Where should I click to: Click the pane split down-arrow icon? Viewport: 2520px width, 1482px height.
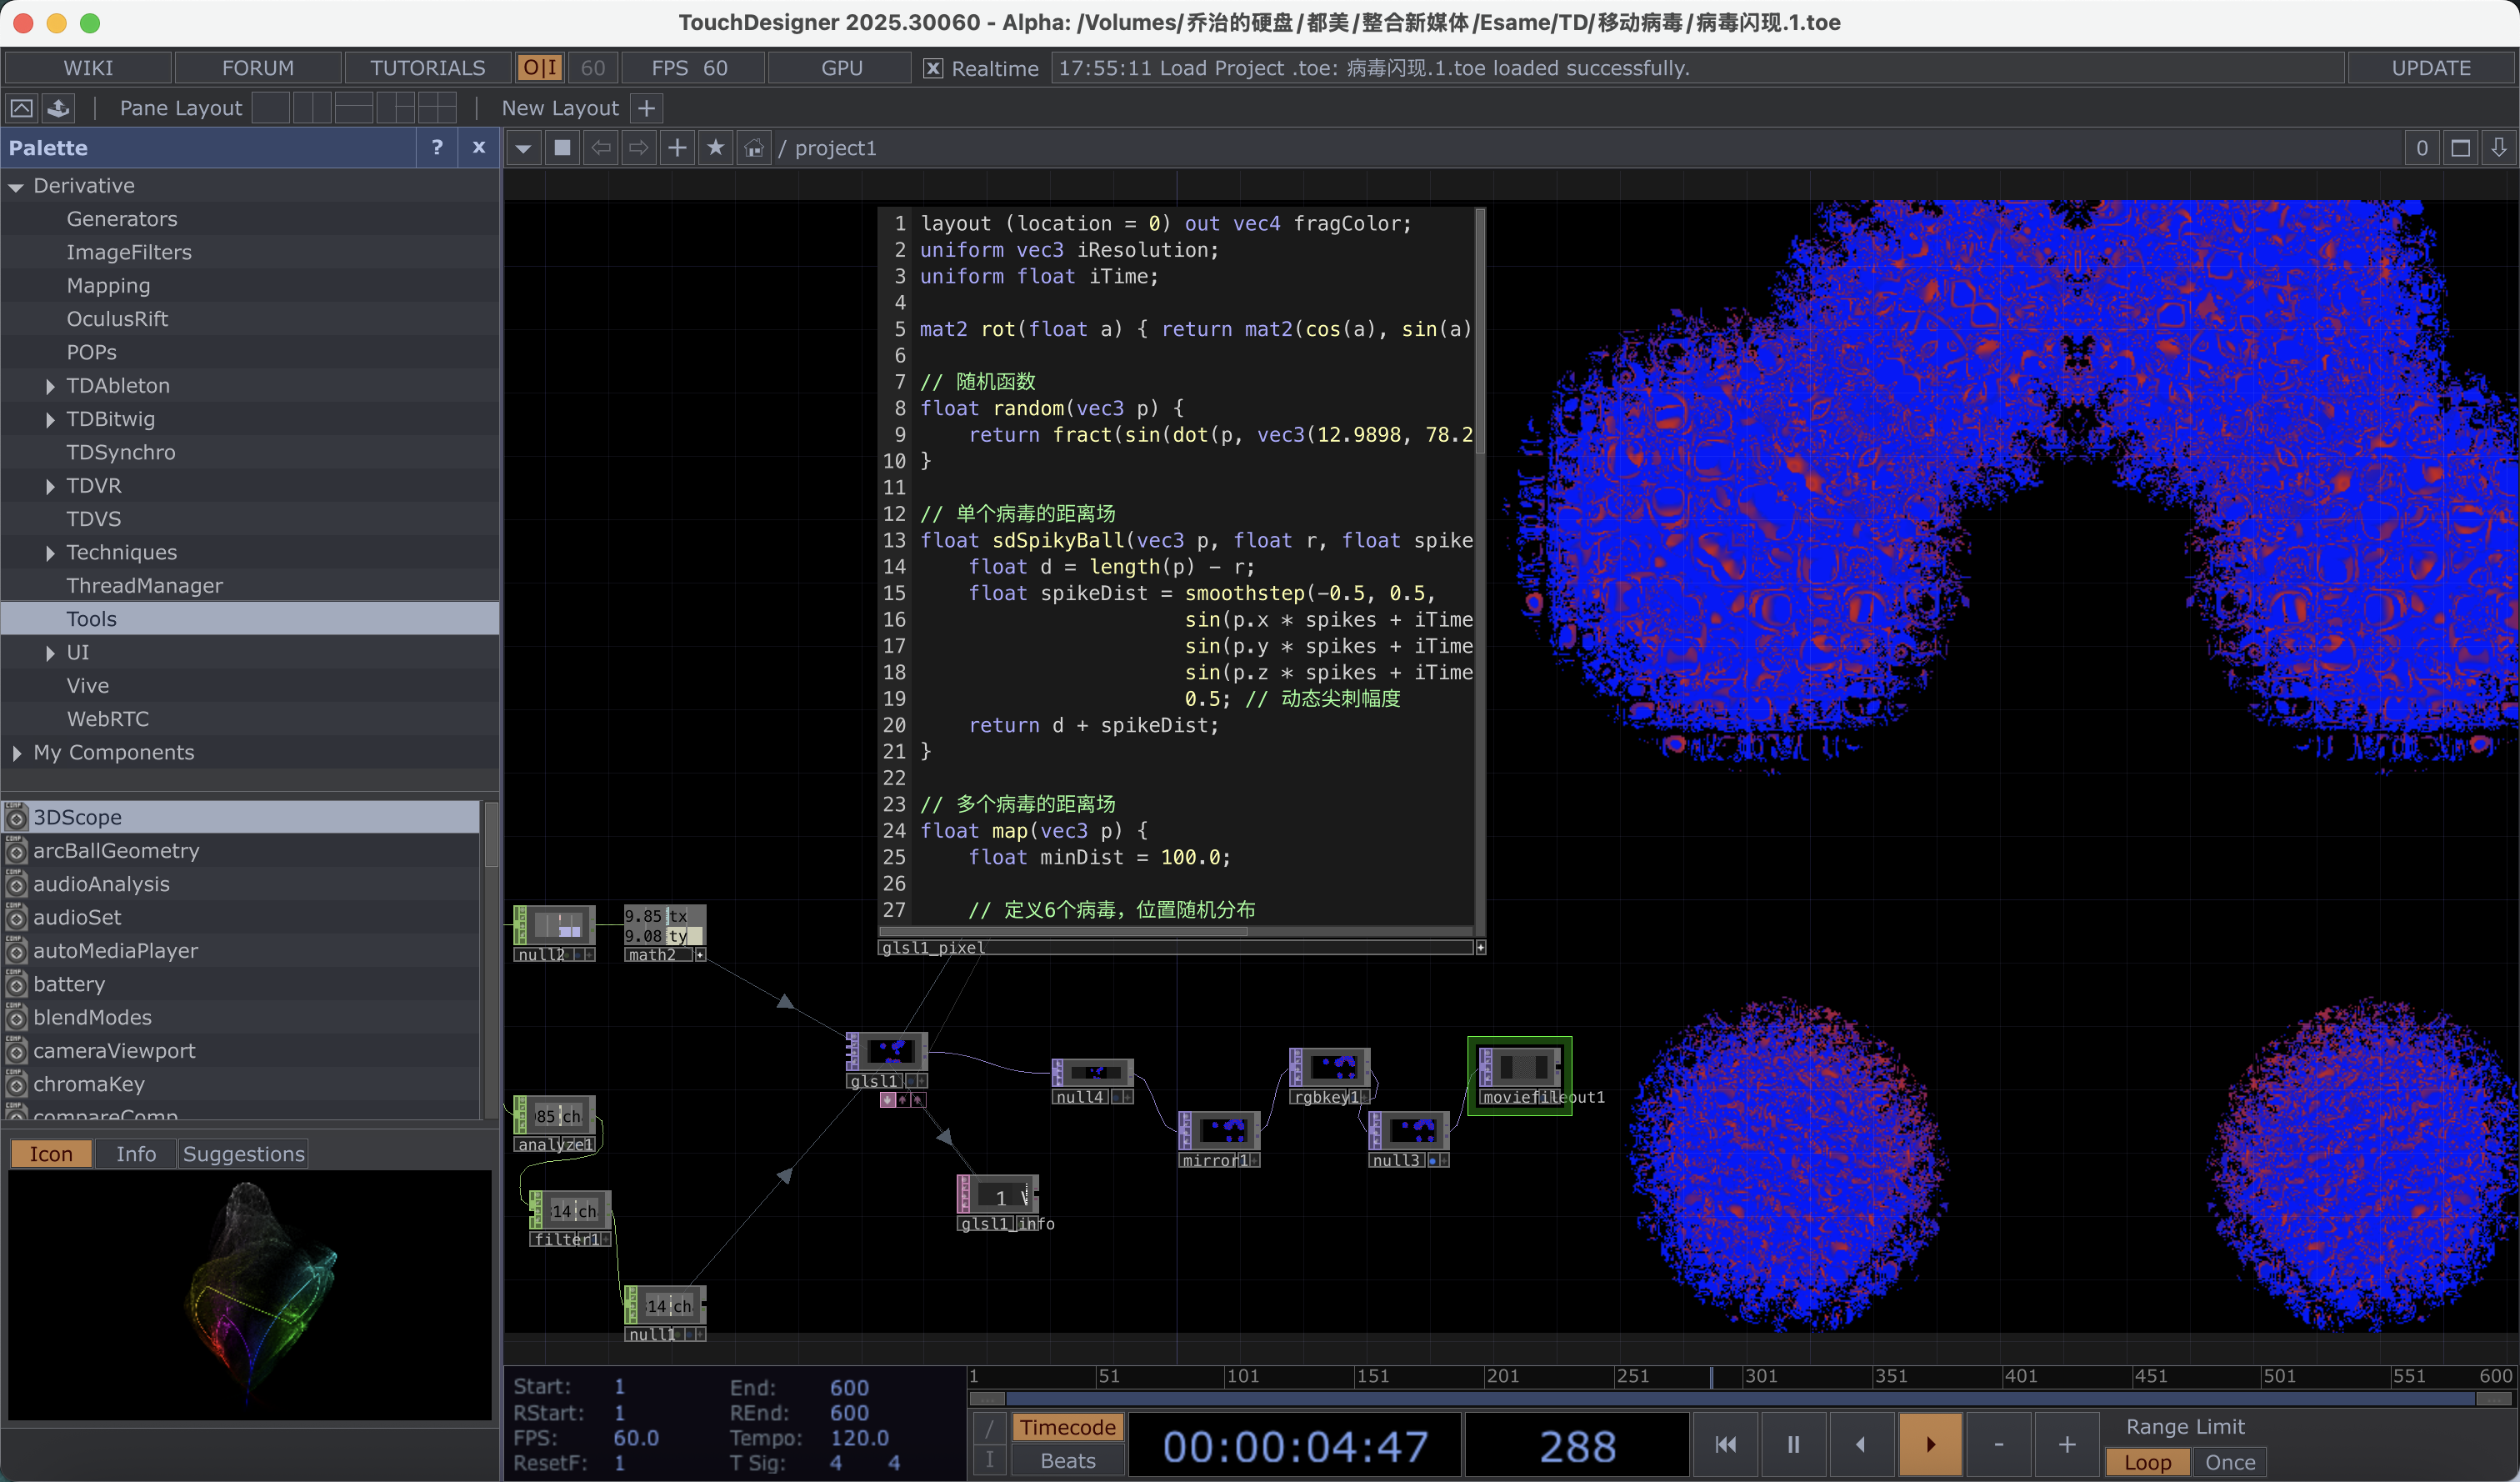(x=2499, y=148)
